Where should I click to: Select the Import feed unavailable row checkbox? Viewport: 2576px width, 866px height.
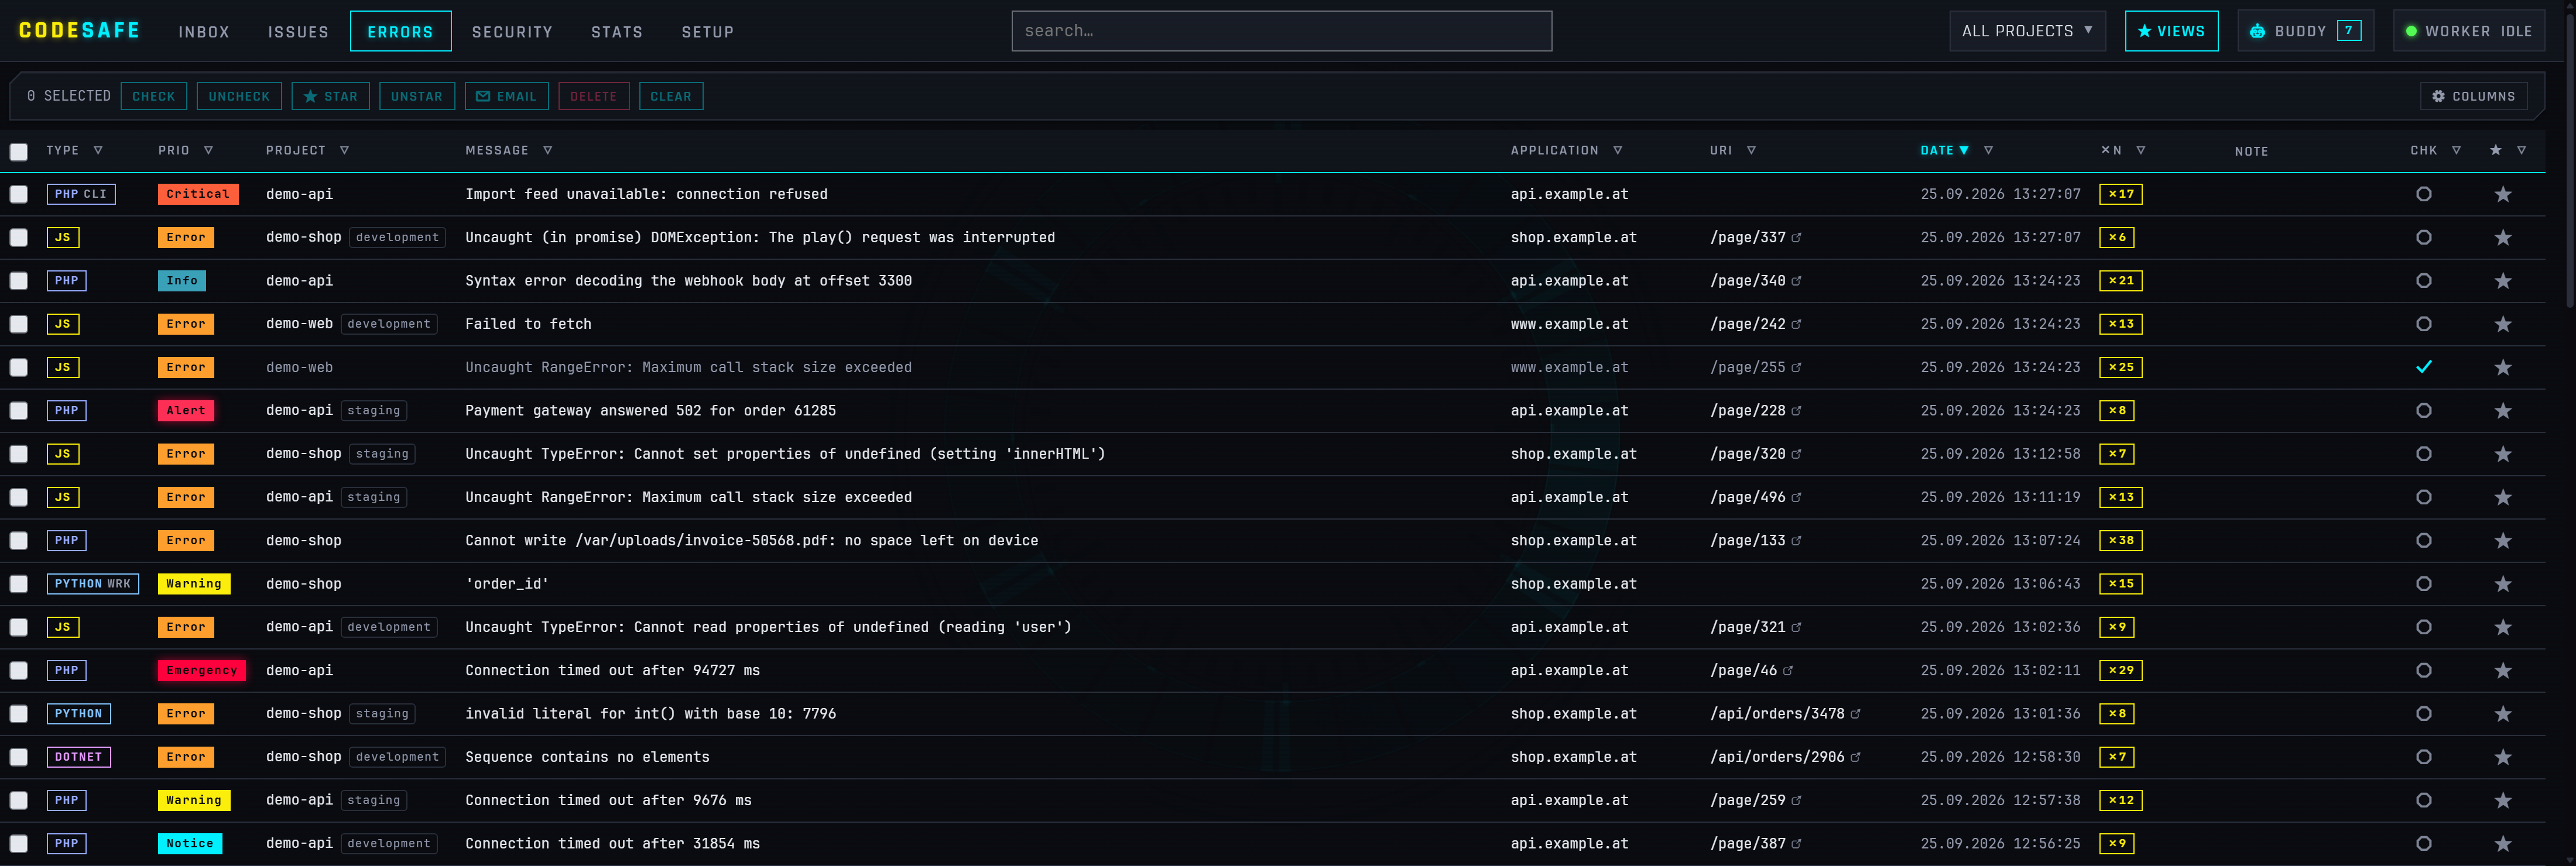click(19, 194)
